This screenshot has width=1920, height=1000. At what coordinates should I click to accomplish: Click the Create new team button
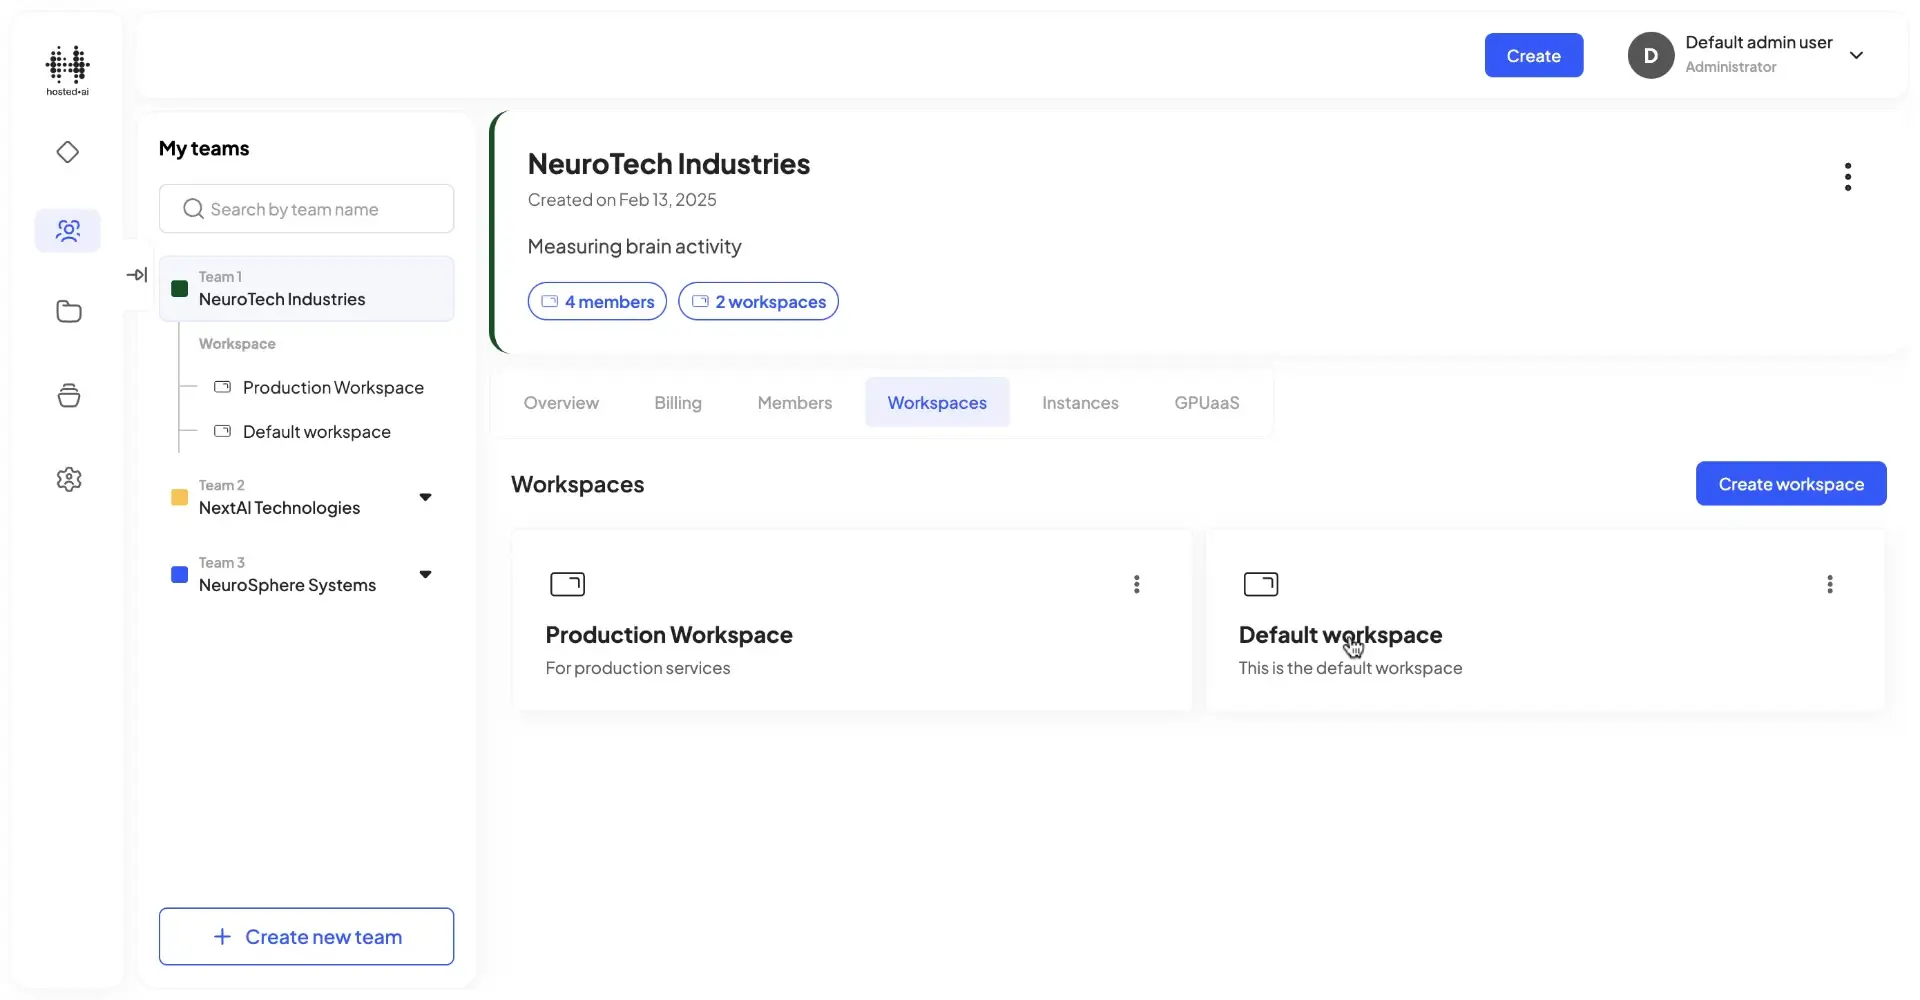[306, 936]
